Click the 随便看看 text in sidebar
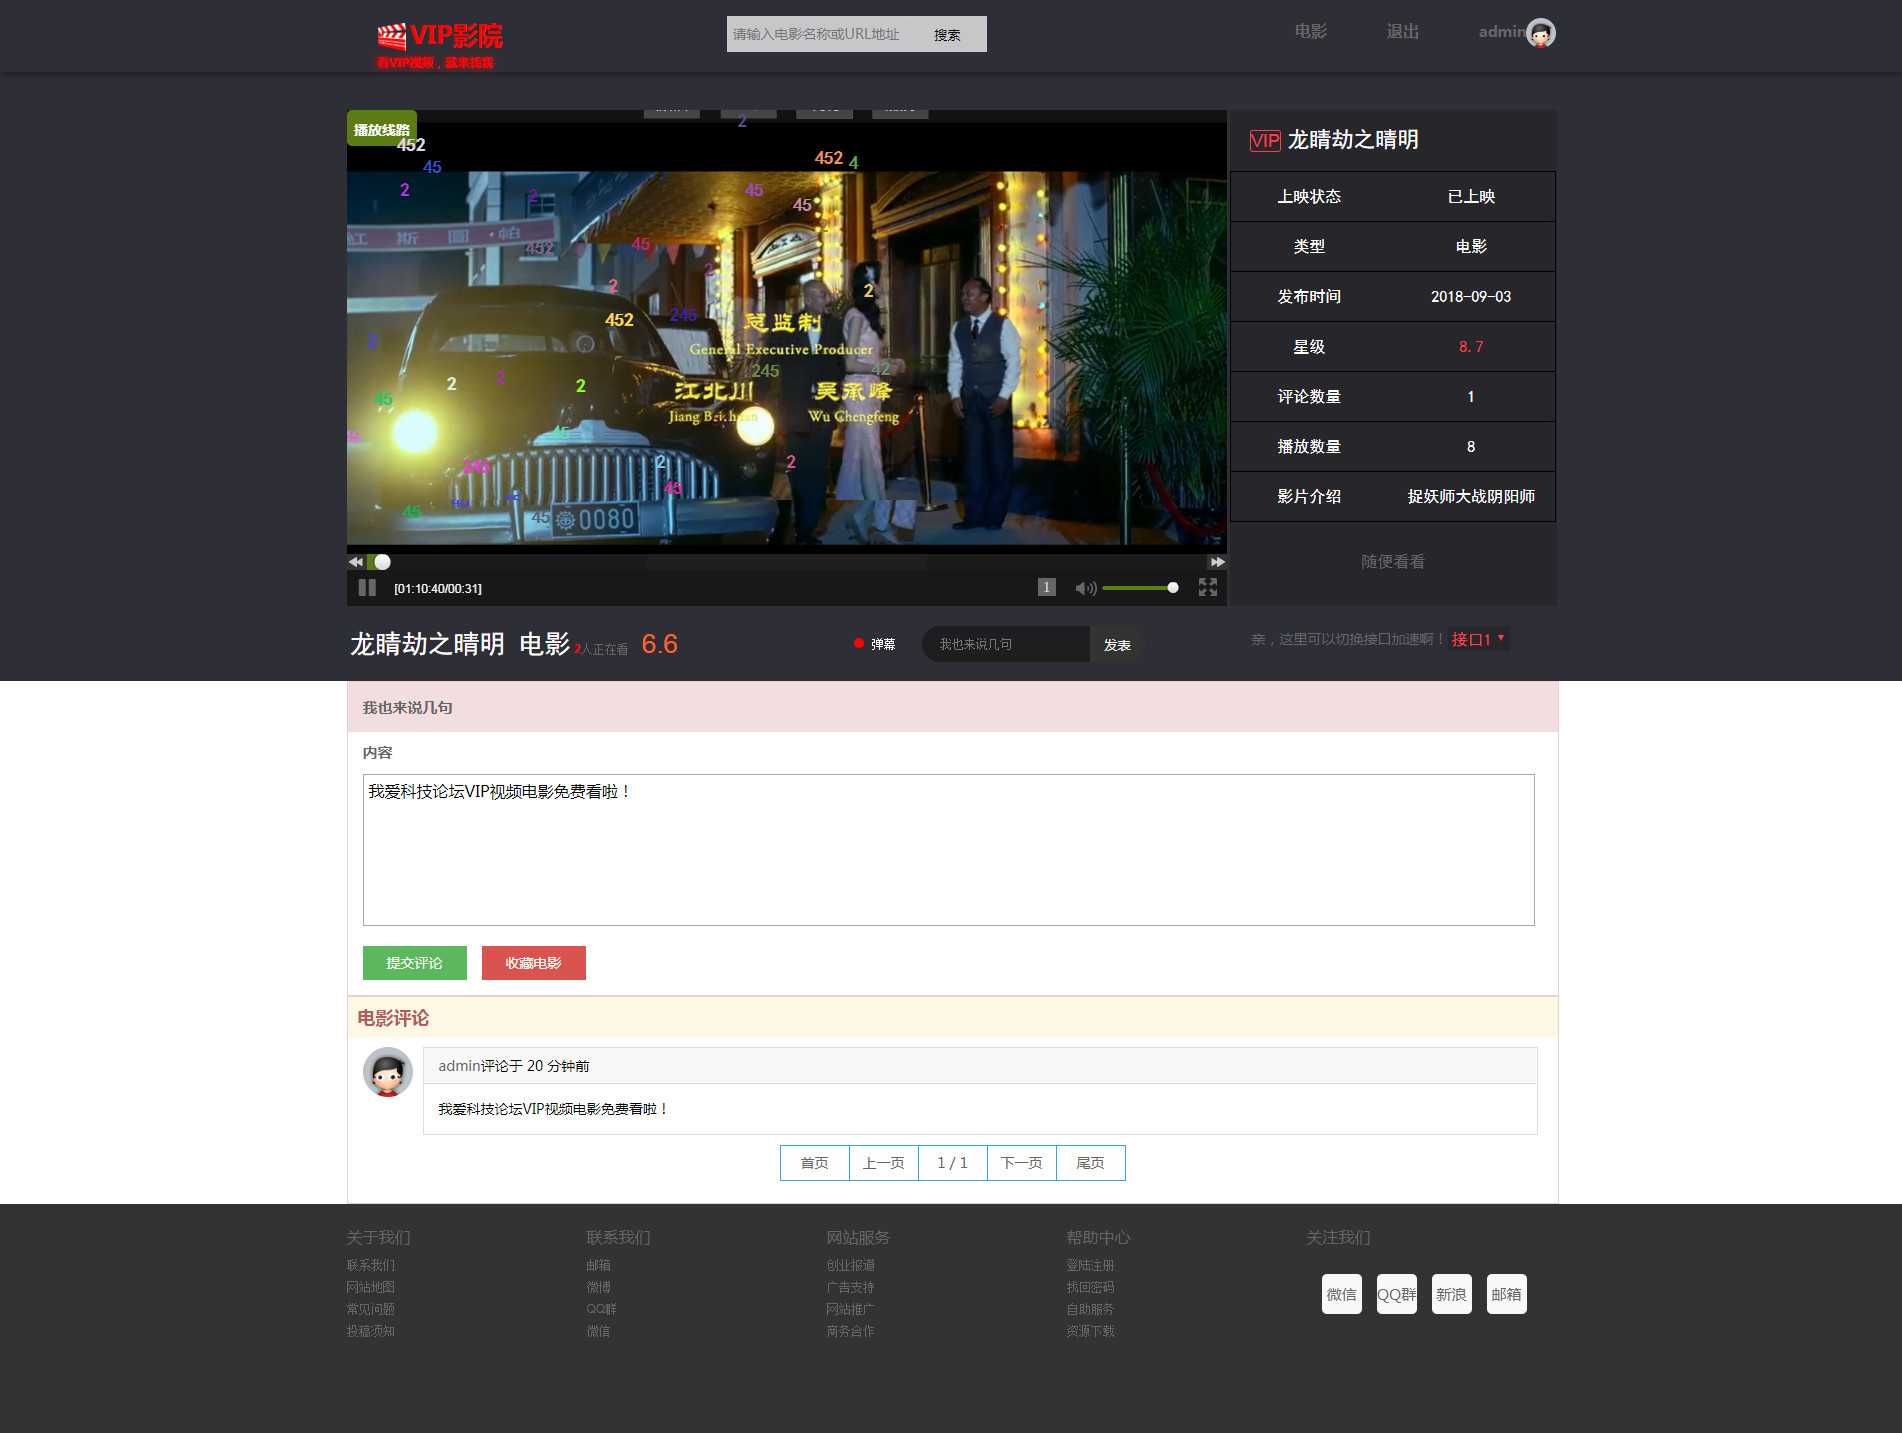This screenshot has width=1902, height=1433. (x=1392, y=562)
